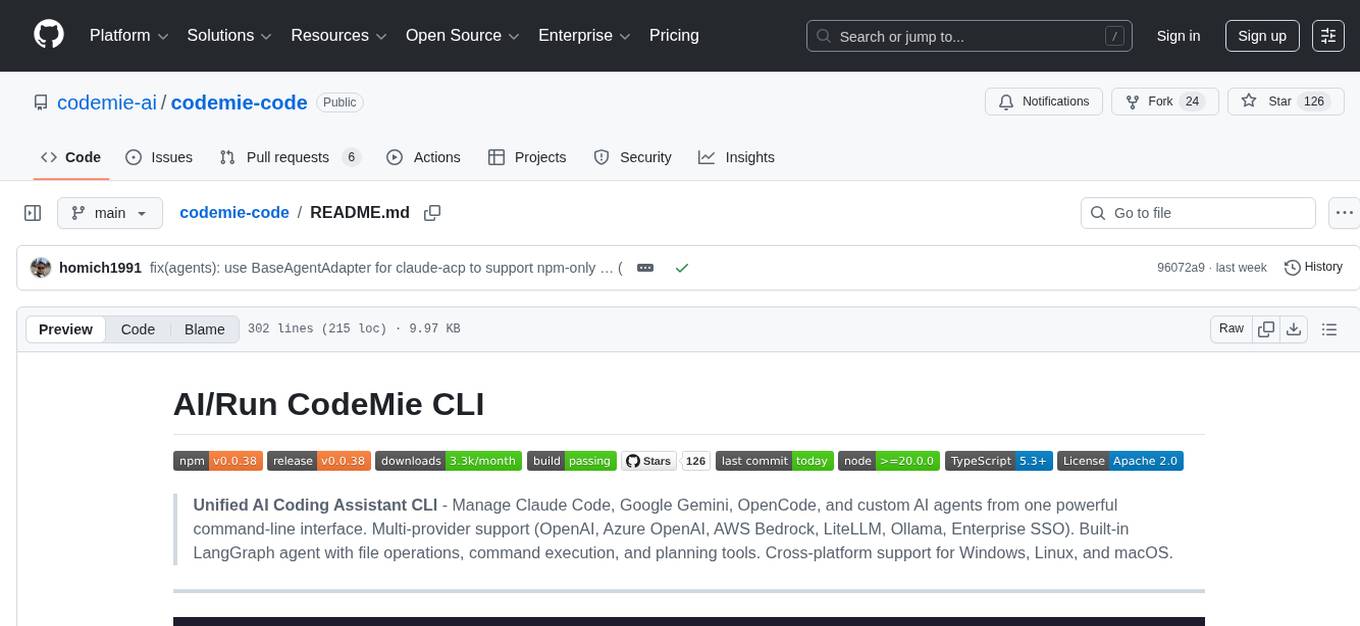Open the codemie-ai organization link
This screenshot has width=1360, height=626.
pos(106,102)
